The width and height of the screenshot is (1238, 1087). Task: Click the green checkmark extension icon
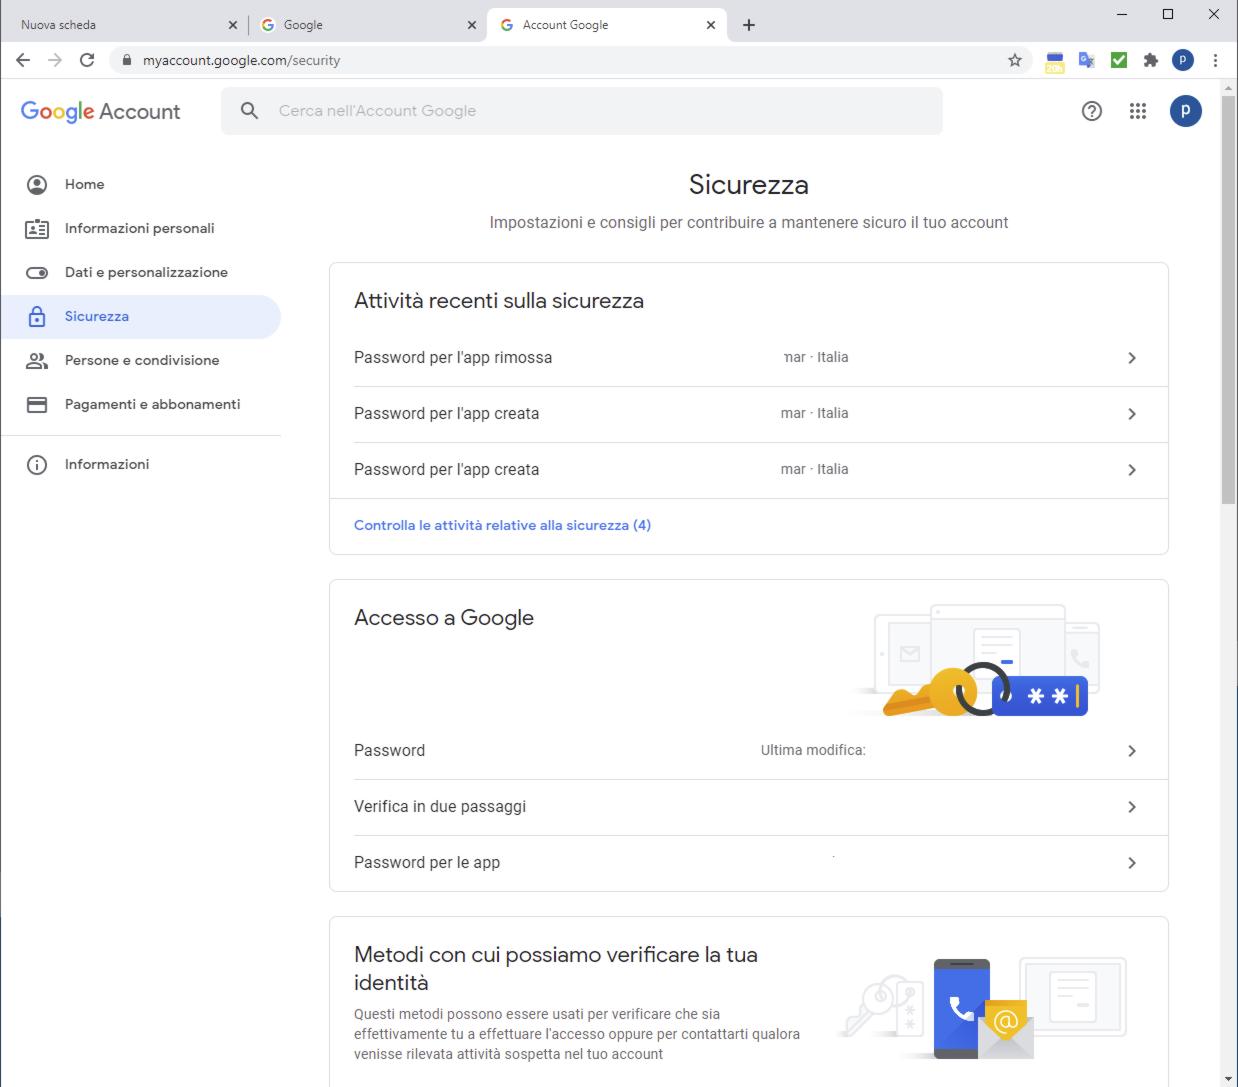1119,60
